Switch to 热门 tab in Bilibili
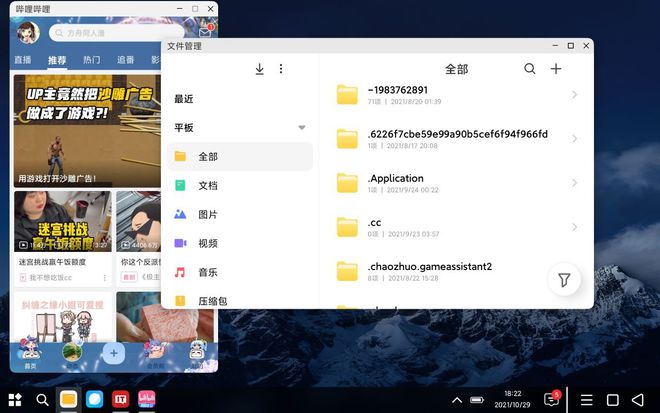 click(x=91, y=60)
